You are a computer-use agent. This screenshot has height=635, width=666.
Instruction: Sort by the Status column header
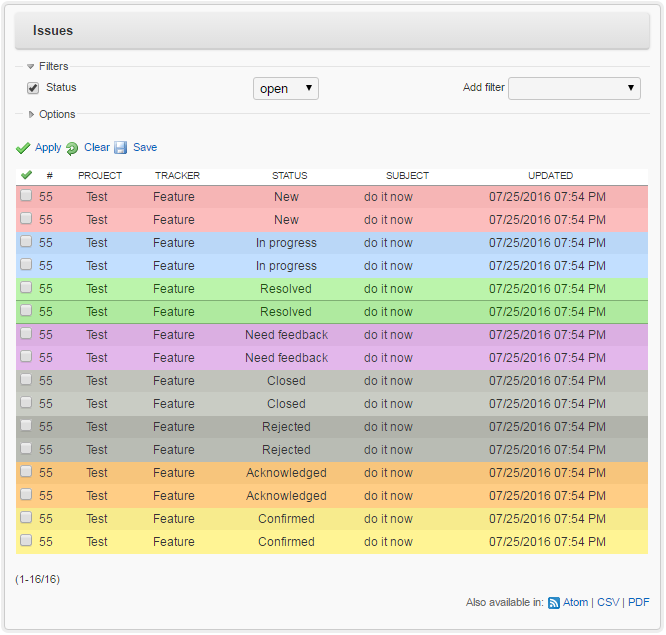[290, 176]
